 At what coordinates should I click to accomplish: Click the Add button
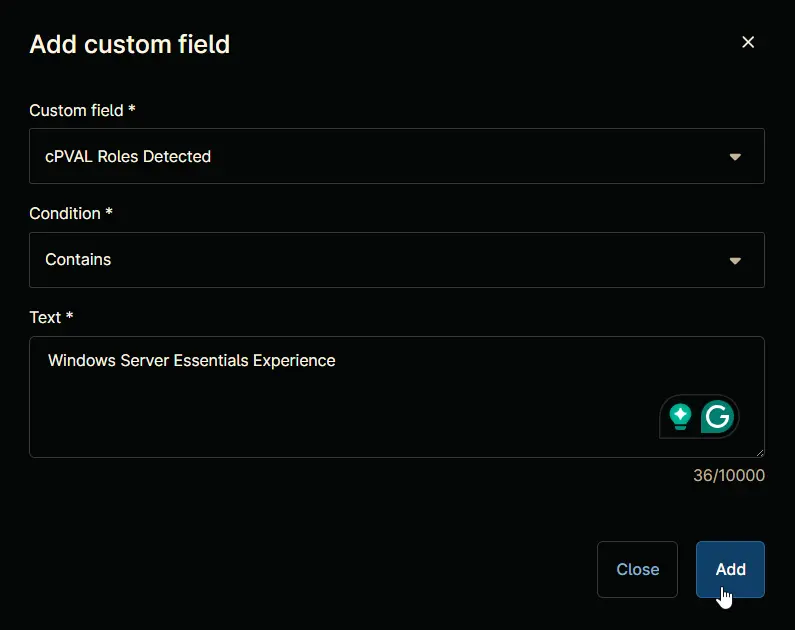730,569
